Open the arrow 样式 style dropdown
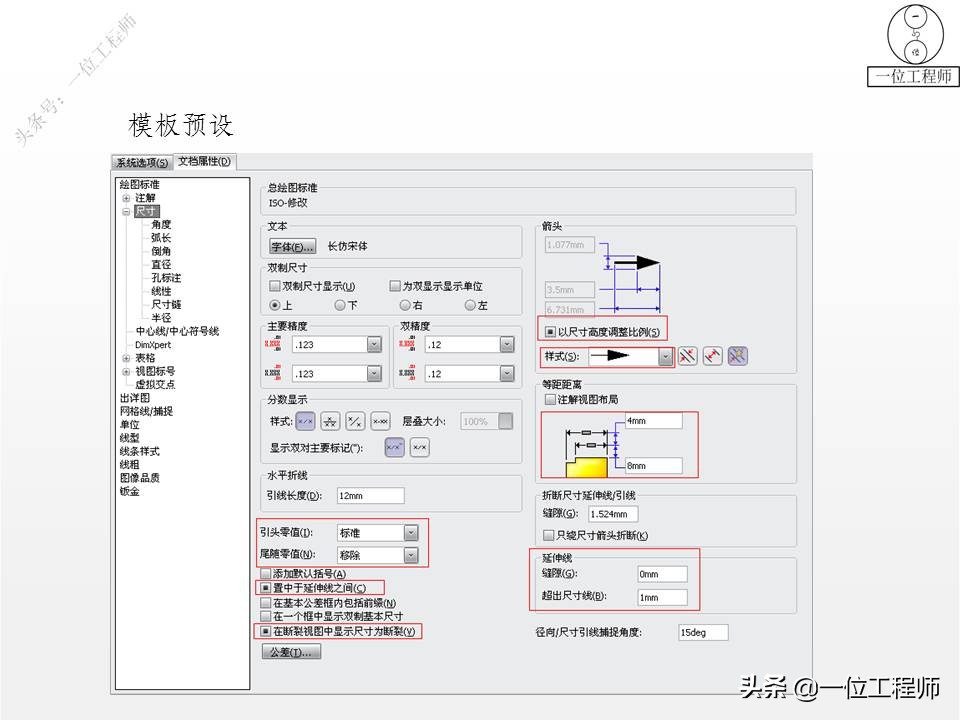This screenshot has width=960, height=720. (666, 356)
